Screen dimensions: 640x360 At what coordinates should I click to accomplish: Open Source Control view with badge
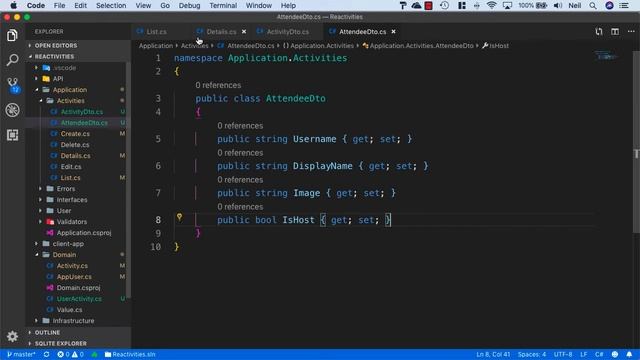tap(12, 85)
